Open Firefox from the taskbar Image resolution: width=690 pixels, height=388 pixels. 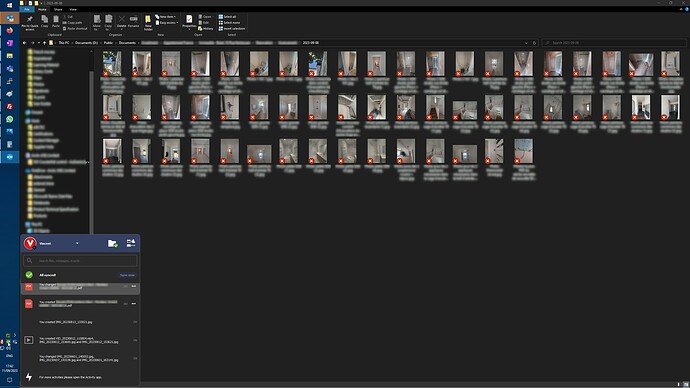point(10,30)
